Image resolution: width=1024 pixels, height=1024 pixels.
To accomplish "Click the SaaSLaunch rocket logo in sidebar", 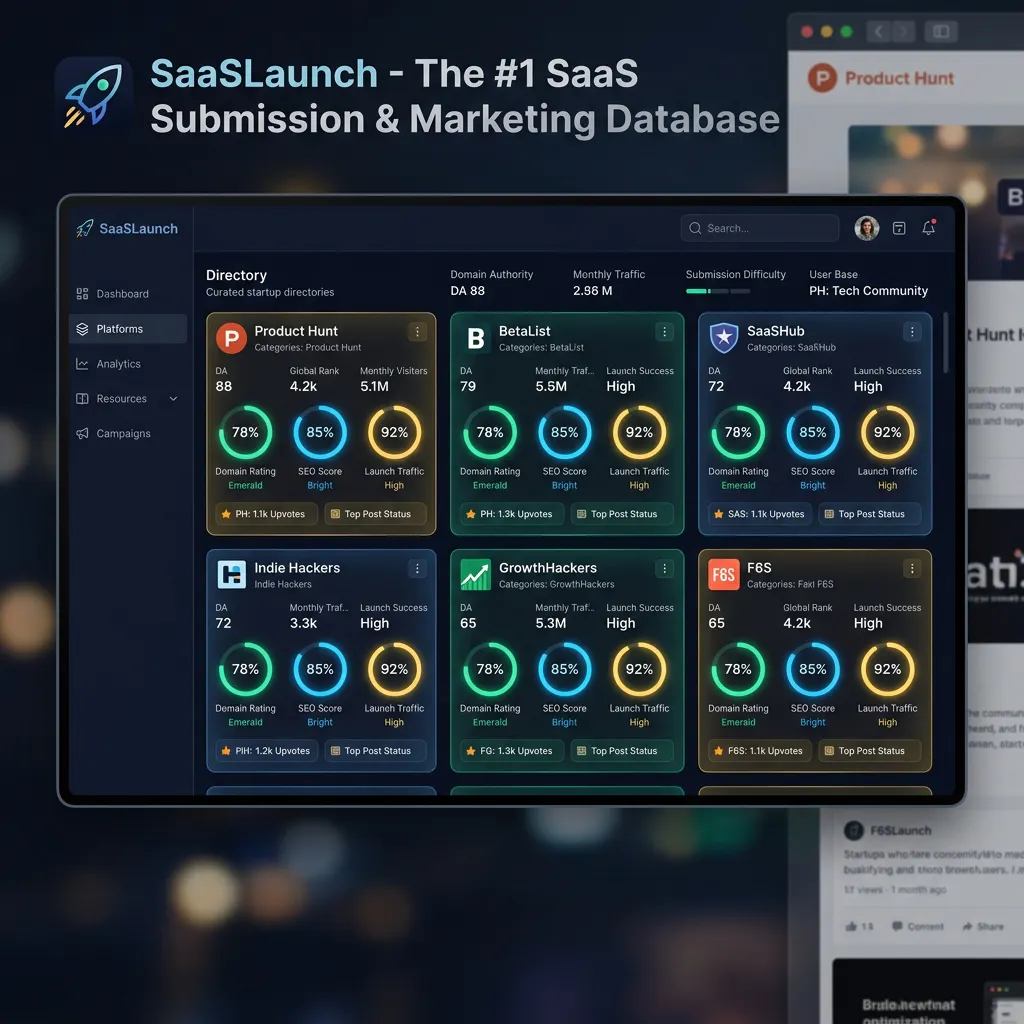I will click(84, 229).
